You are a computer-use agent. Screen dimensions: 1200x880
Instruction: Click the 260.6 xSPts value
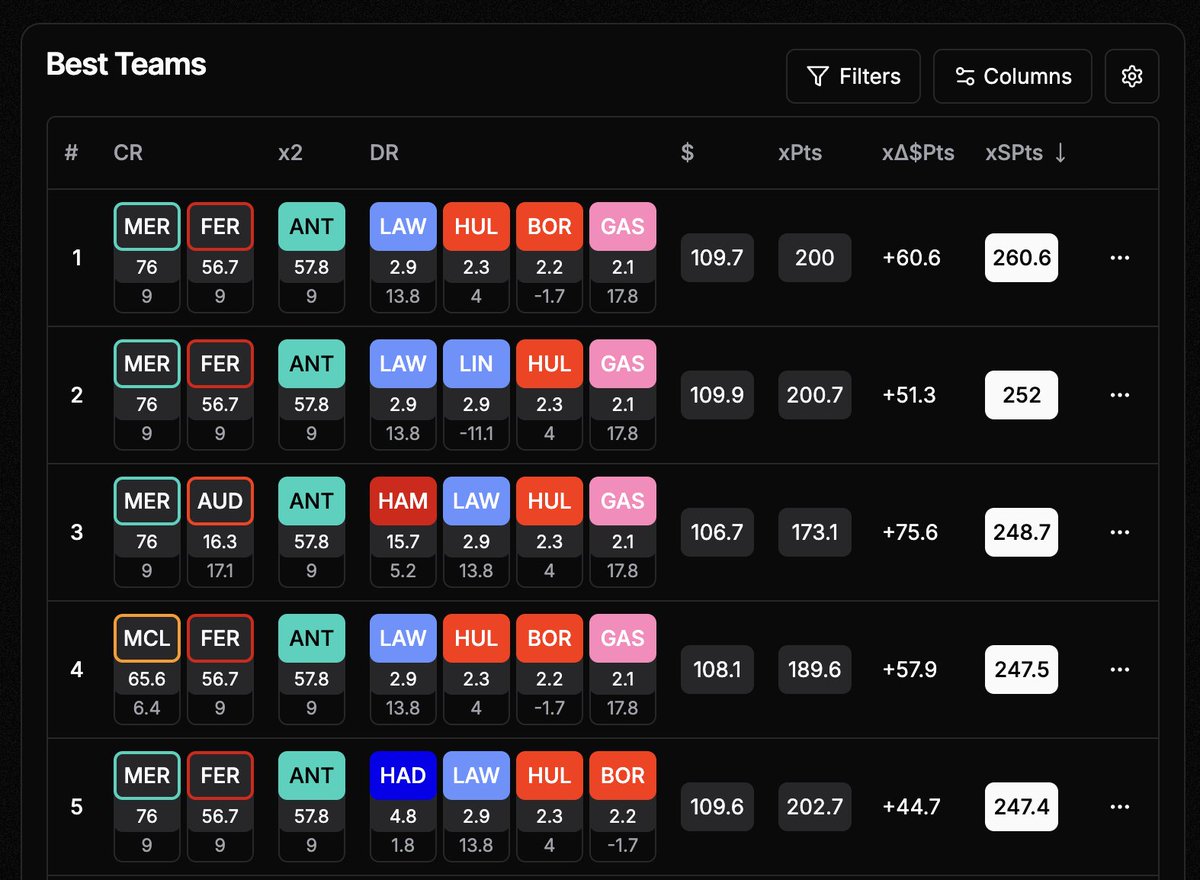pos(1021,258)
